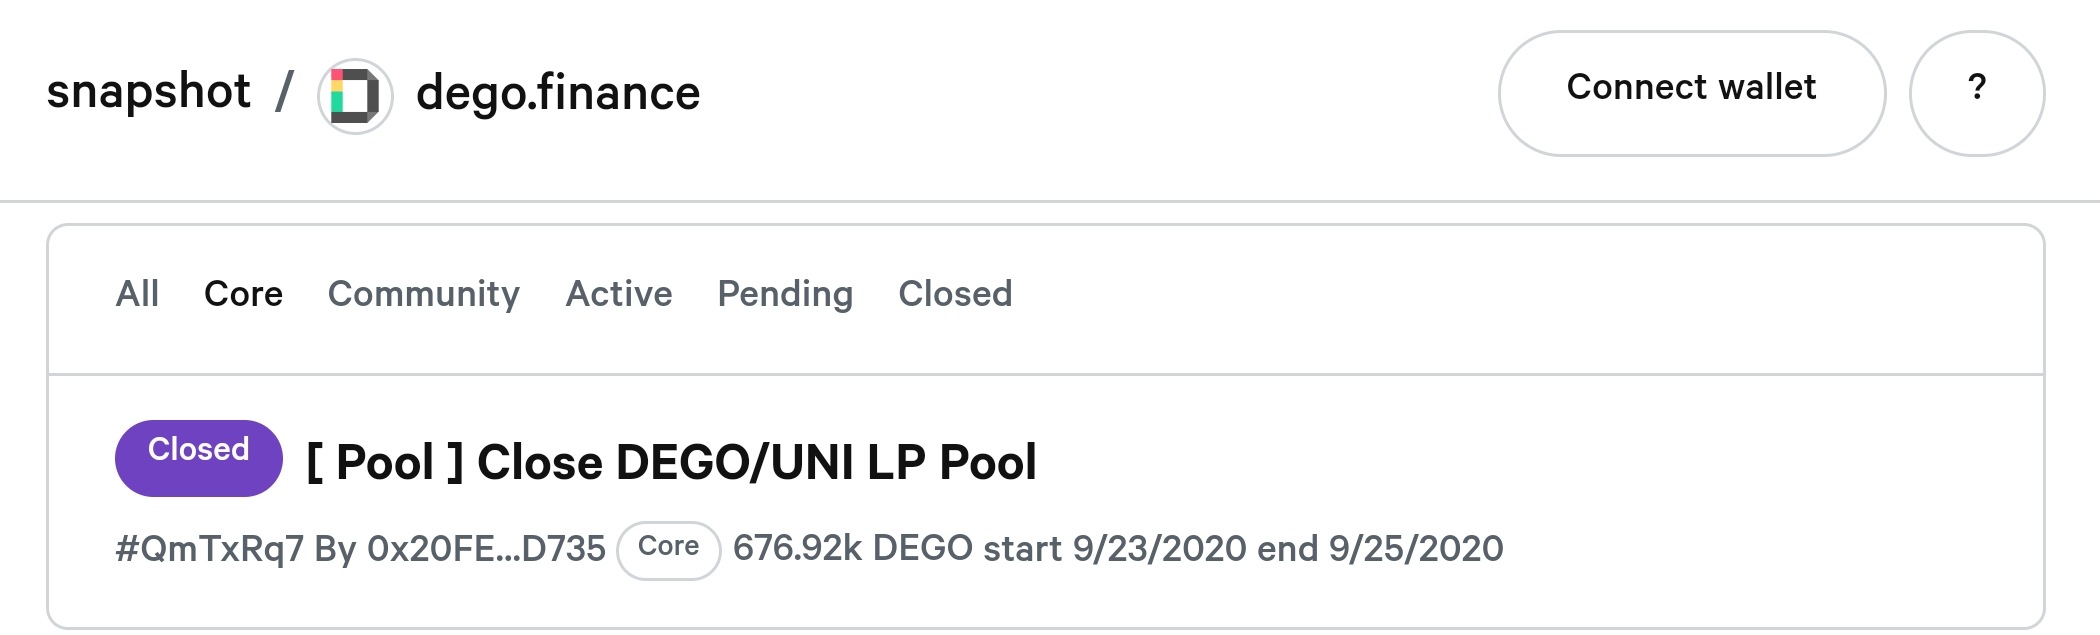The width and height of the screenshot is (2100, 635).
Task: Open the Close DEGO/UNI LP Pool proposal
Action: pos(671,463)
